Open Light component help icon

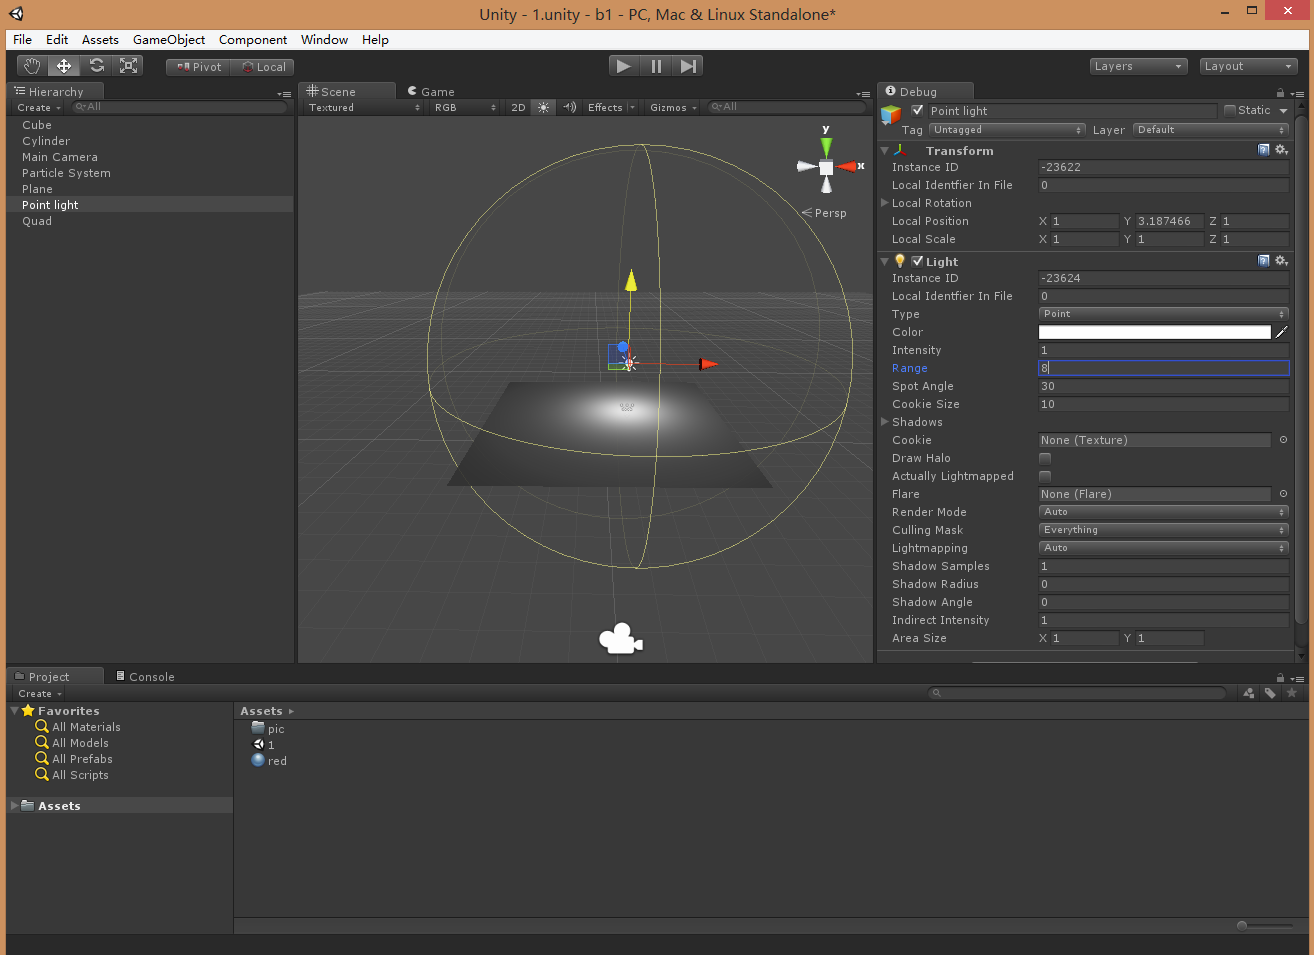[x=1264, y=261]
